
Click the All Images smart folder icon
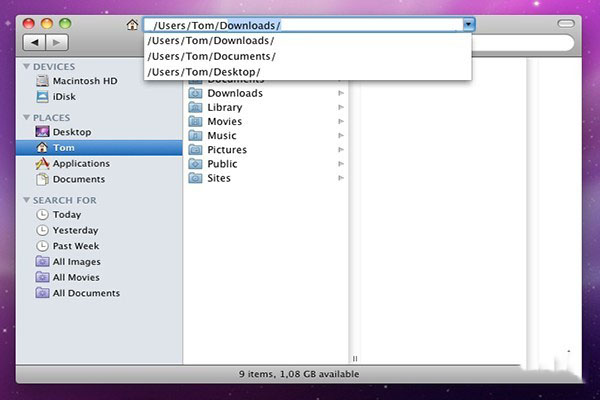click(x=42, y=261)
